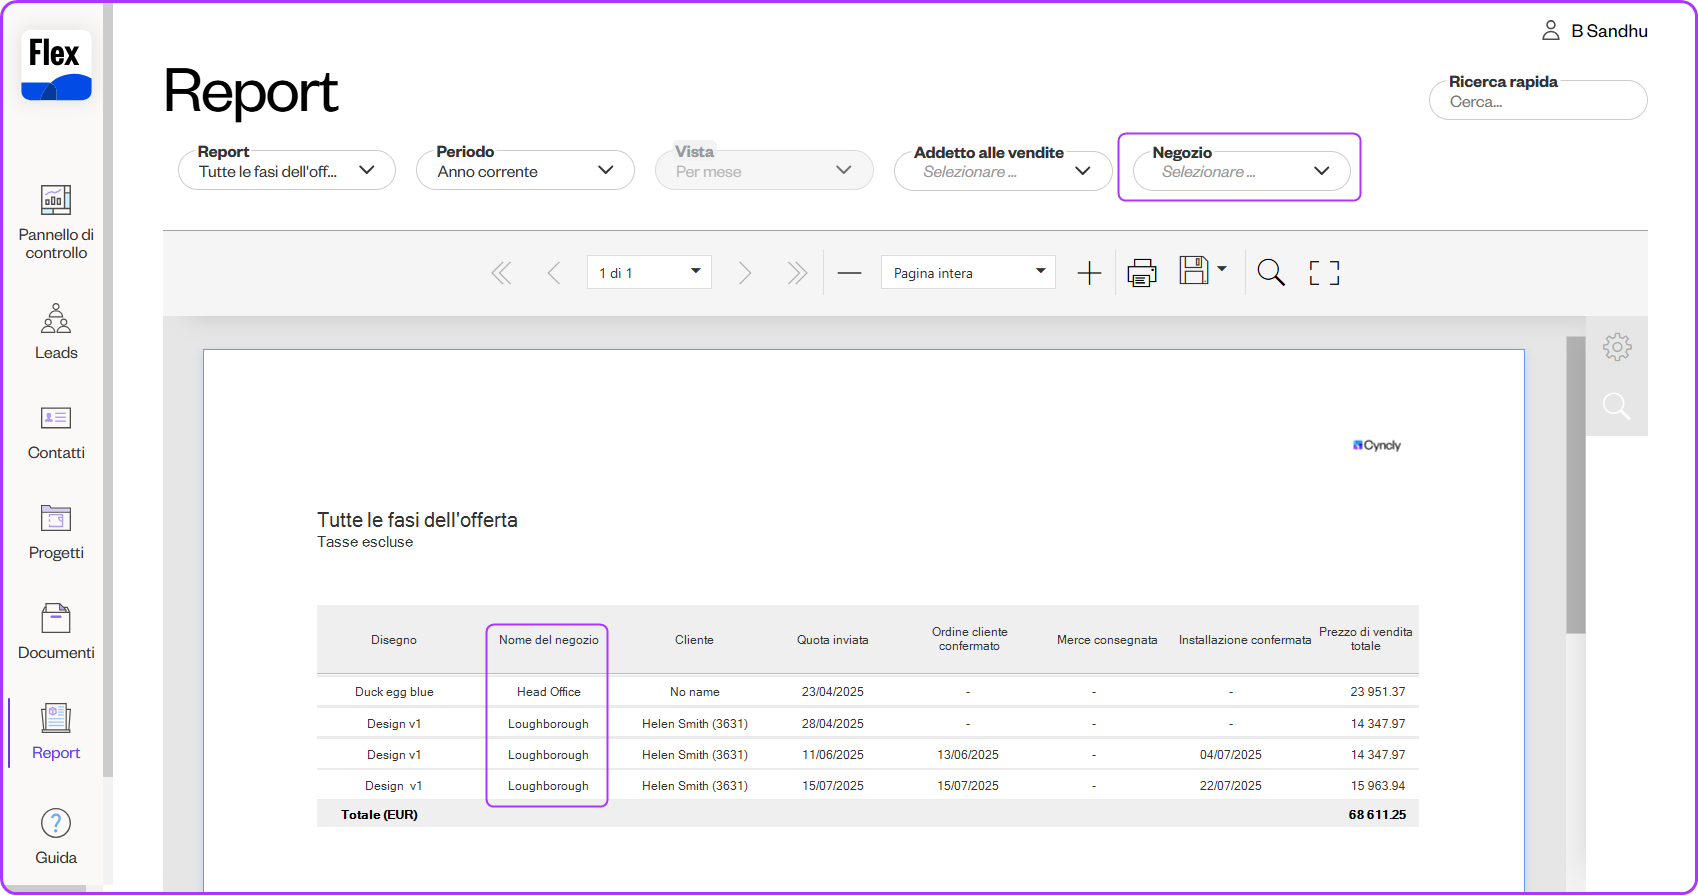Open the report settings gear icon

coord(1616,347)
